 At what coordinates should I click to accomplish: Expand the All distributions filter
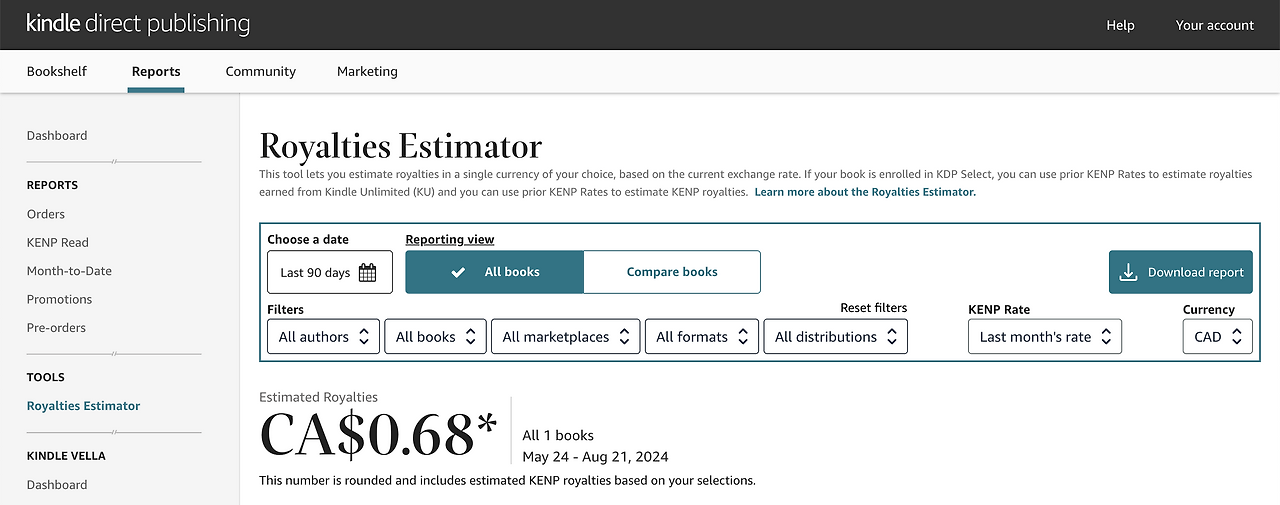tap(835, 337)
